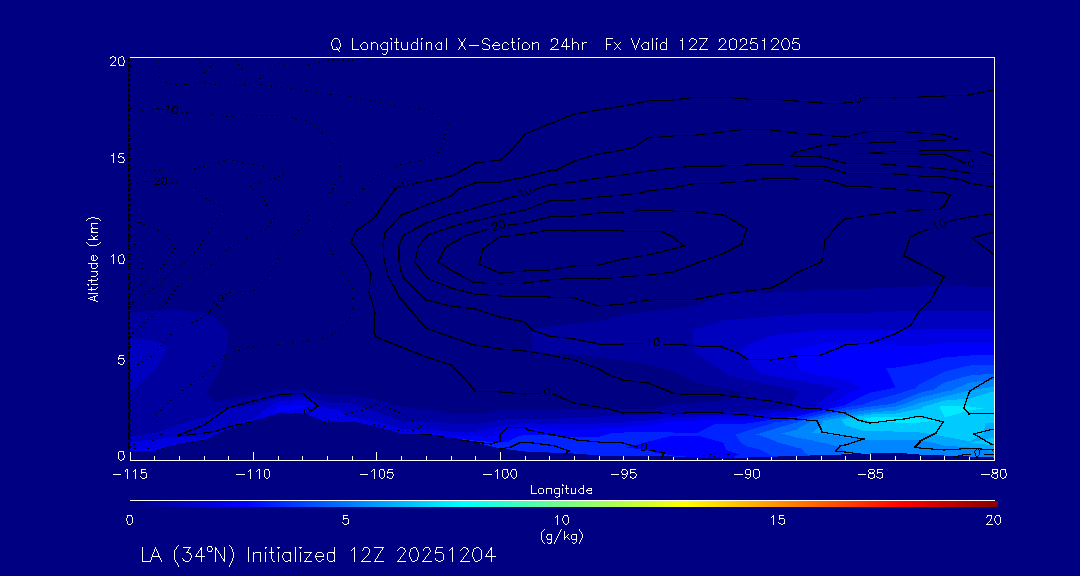Click the 10 km altitude tick label

click(115, 259)
